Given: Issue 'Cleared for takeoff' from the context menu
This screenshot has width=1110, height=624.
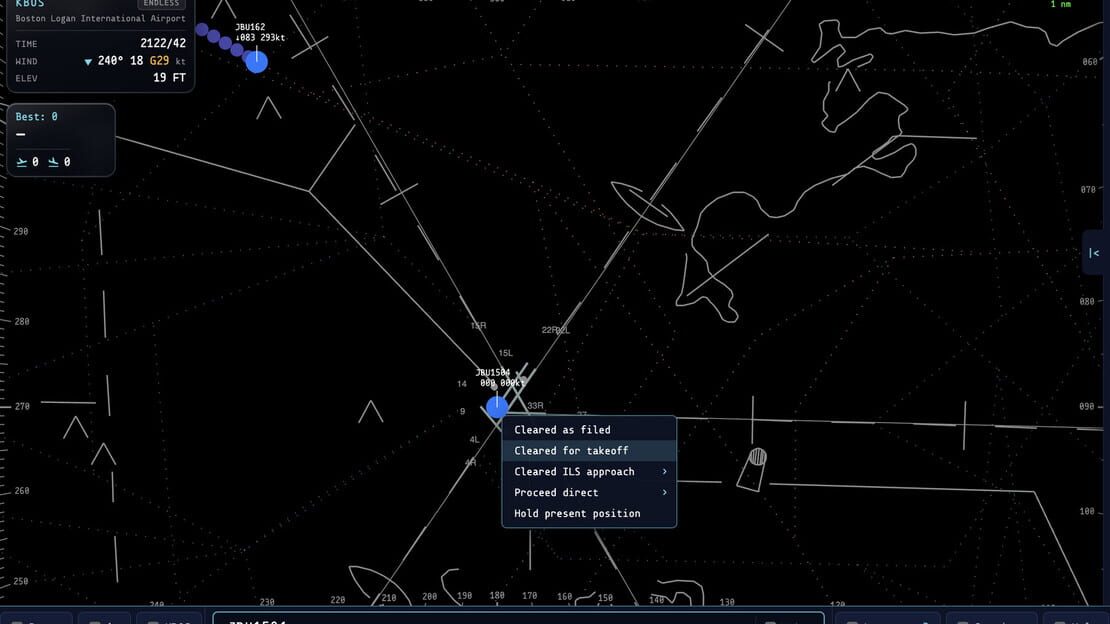Looking at the screenshot, I should click(589, 450).
